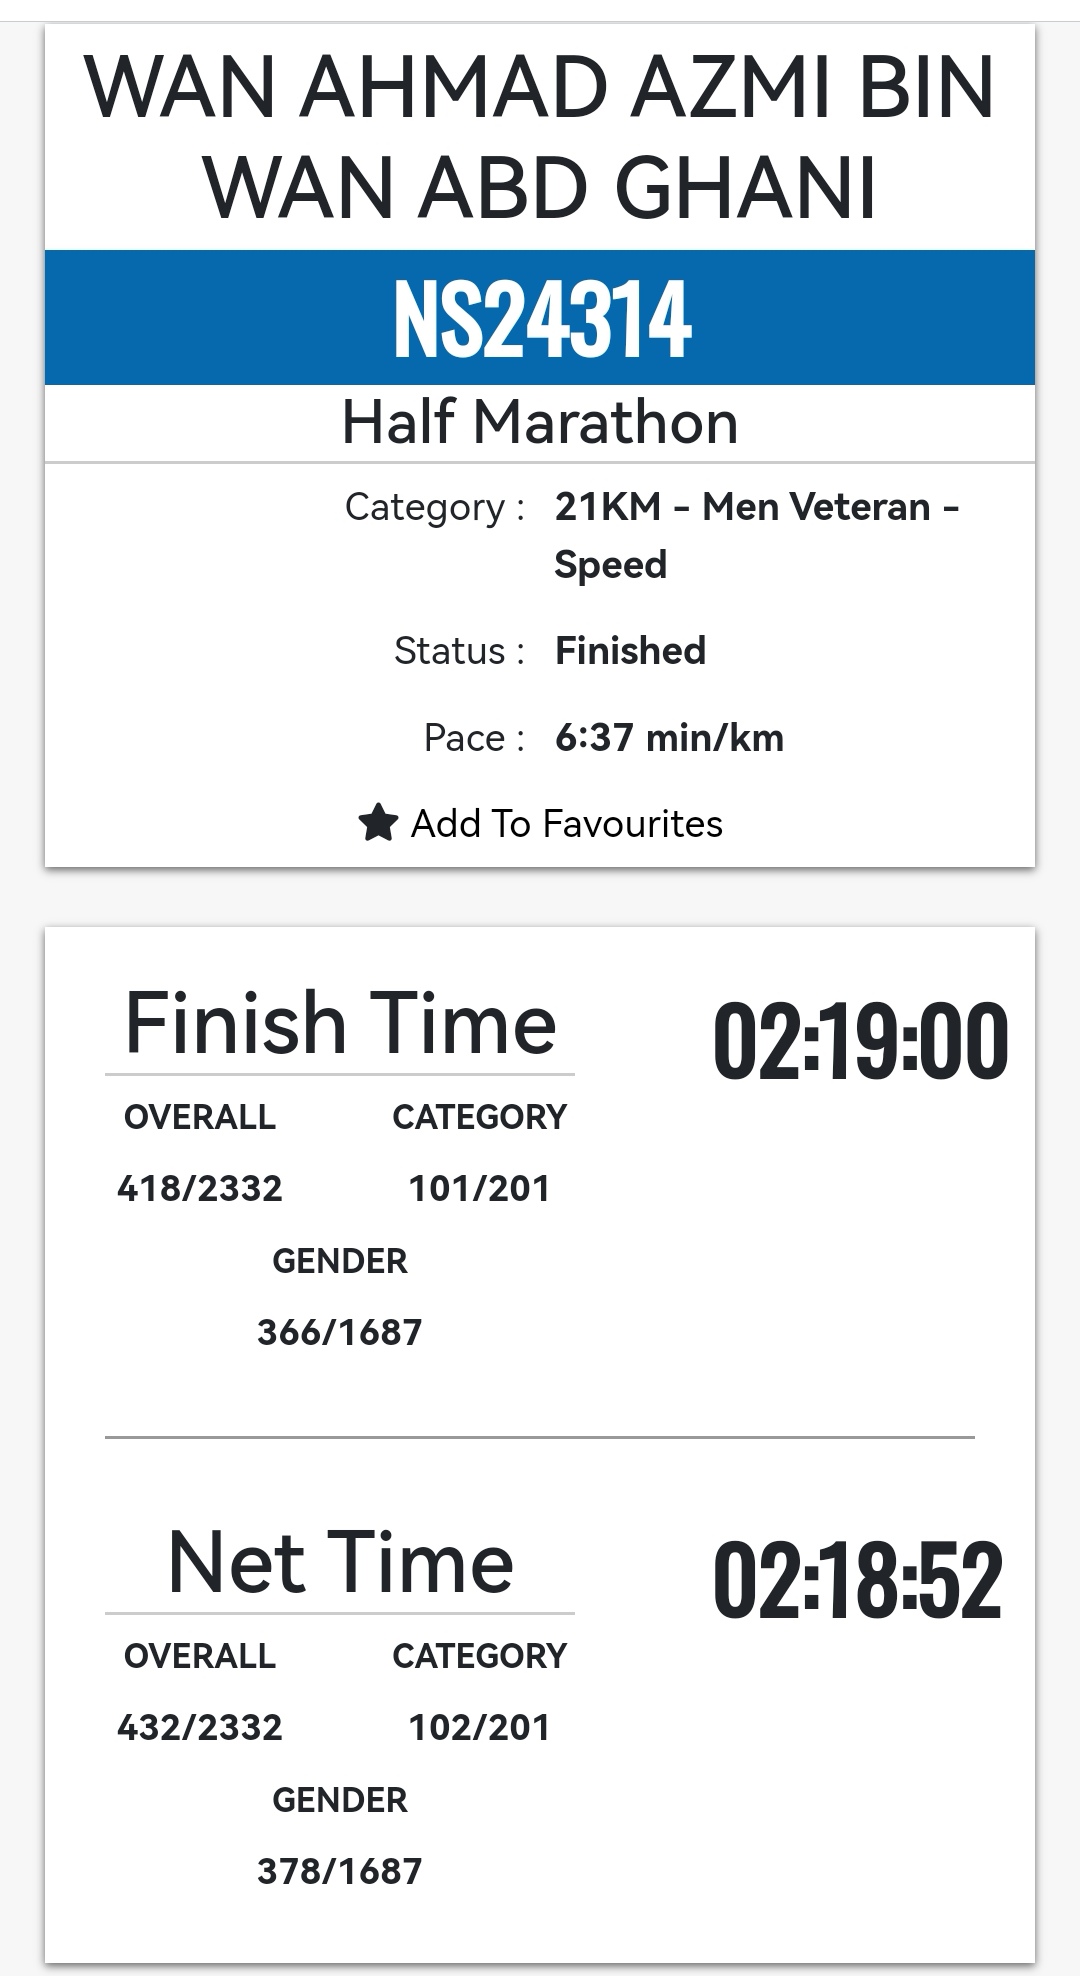
Task: Click the runner name heading
Action: point(540,137)
